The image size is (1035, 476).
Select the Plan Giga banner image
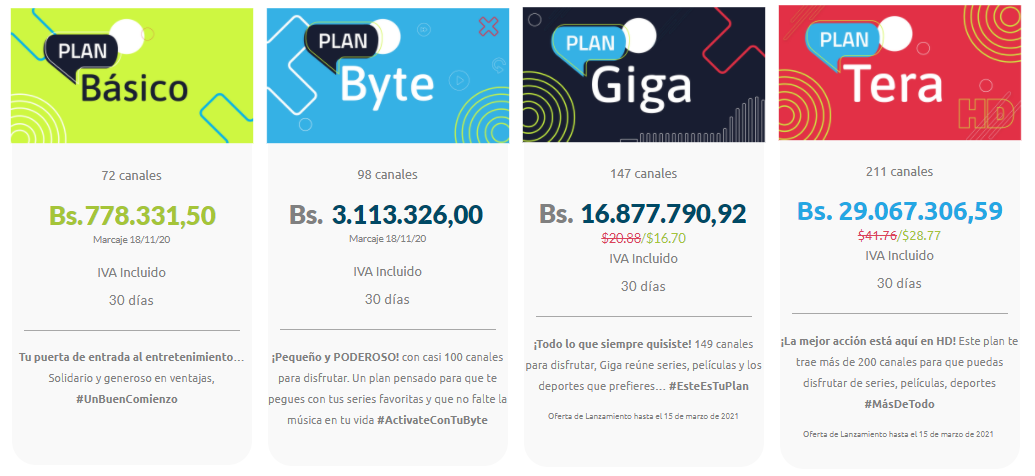pyautogui.click(x=643, y=75)
